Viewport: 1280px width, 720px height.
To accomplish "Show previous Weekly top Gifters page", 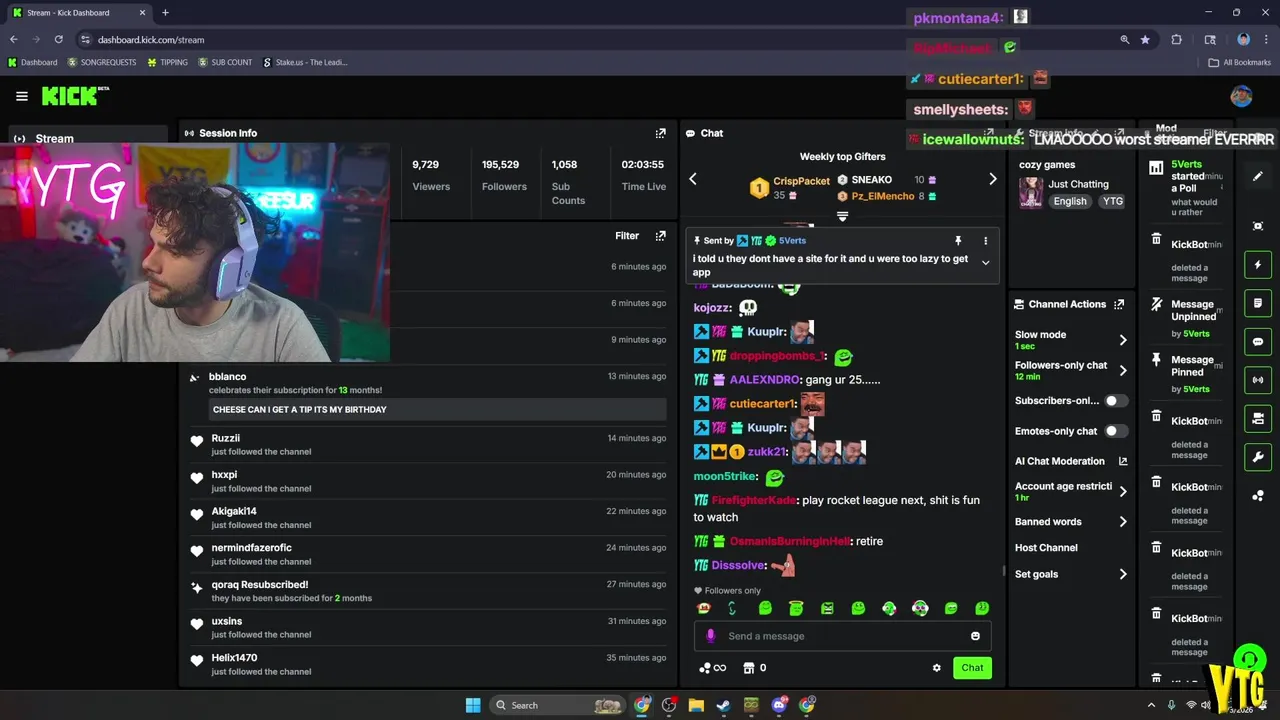I will coord(693,179).
